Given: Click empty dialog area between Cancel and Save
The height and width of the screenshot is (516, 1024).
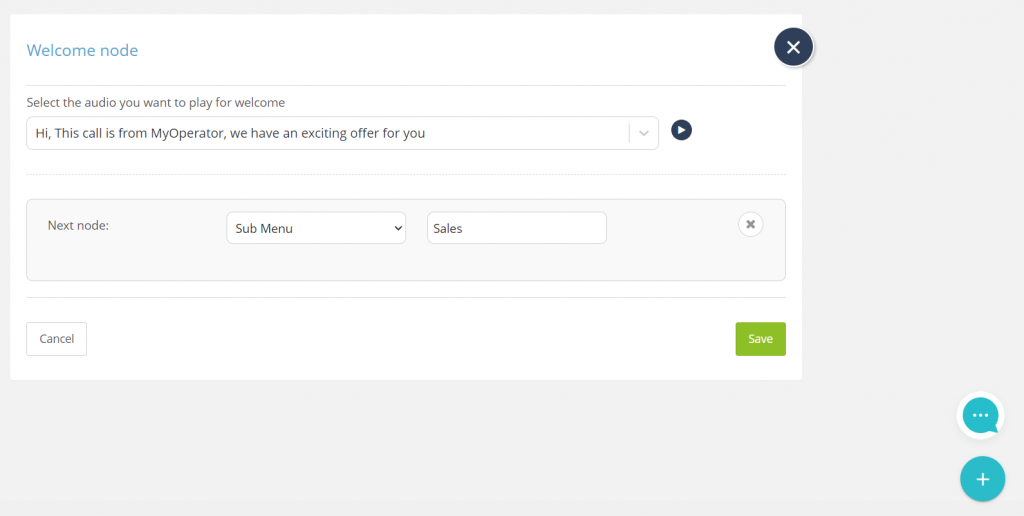Looking at the screenshot, I should point(411,339).
